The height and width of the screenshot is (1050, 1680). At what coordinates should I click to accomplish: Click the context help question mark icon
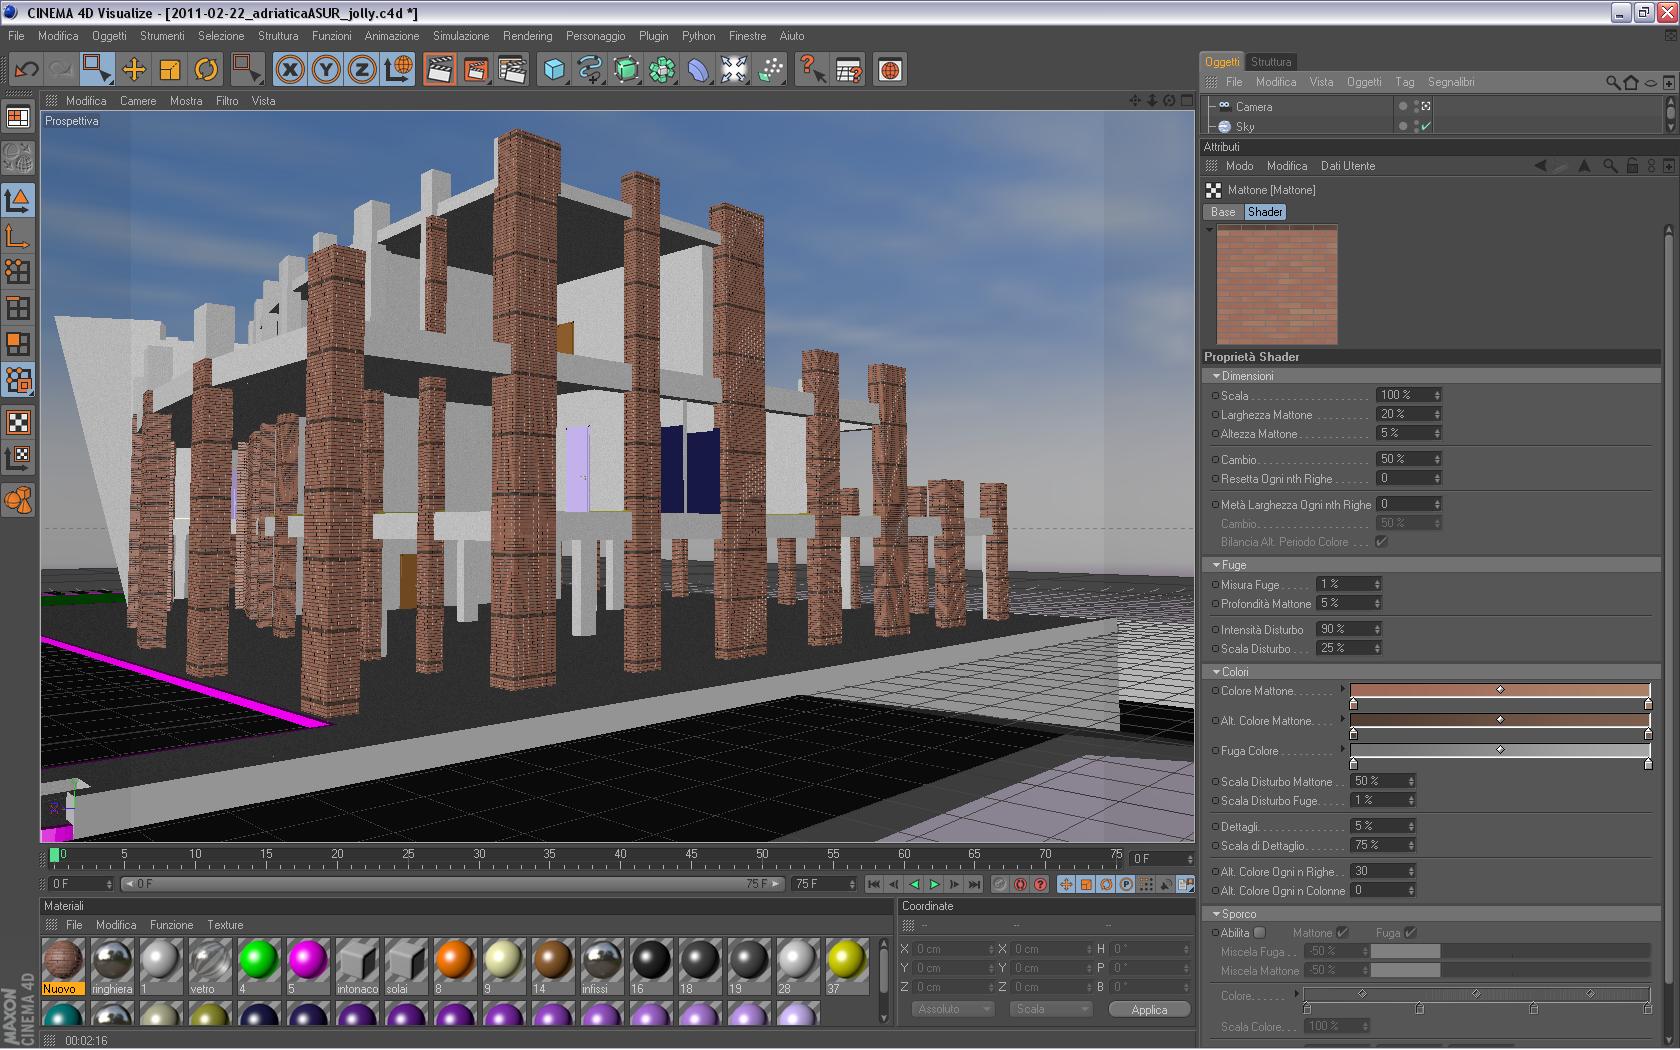coord(812,70)
